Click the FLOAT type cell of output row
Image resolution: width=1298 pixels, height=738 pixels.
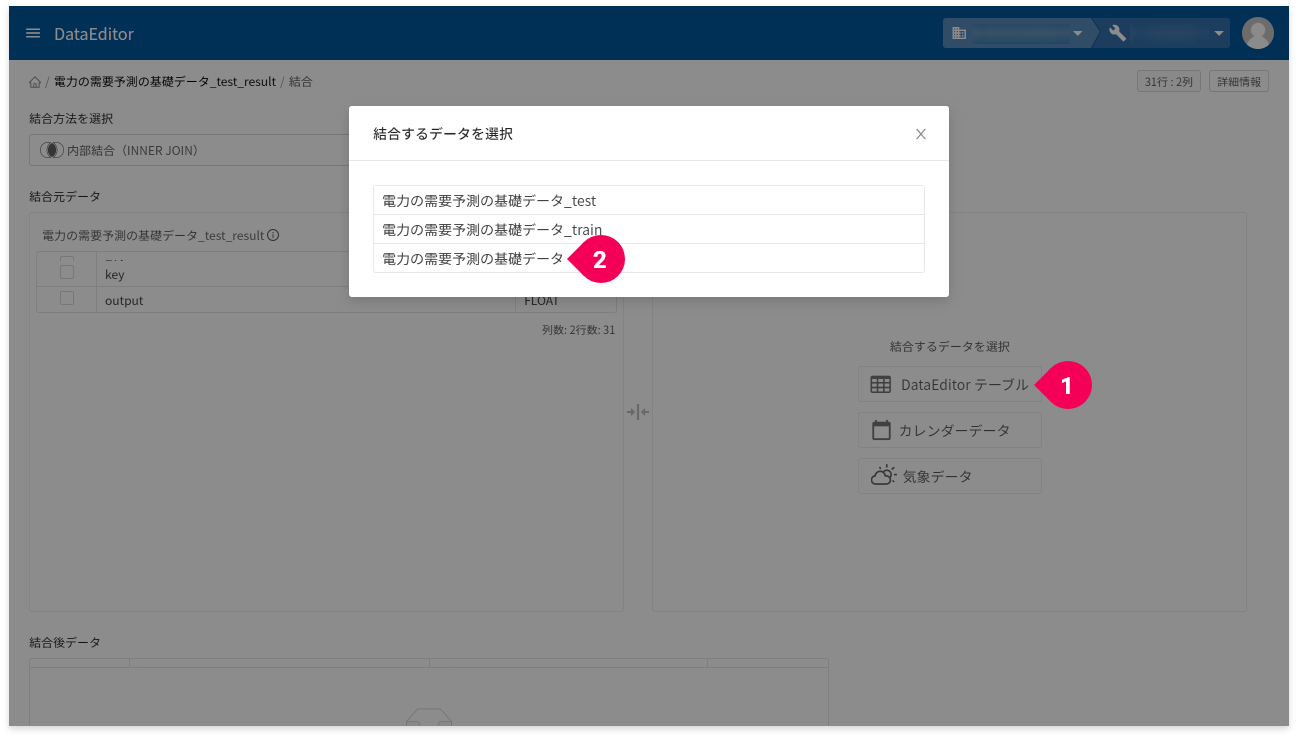pos(566,300)
